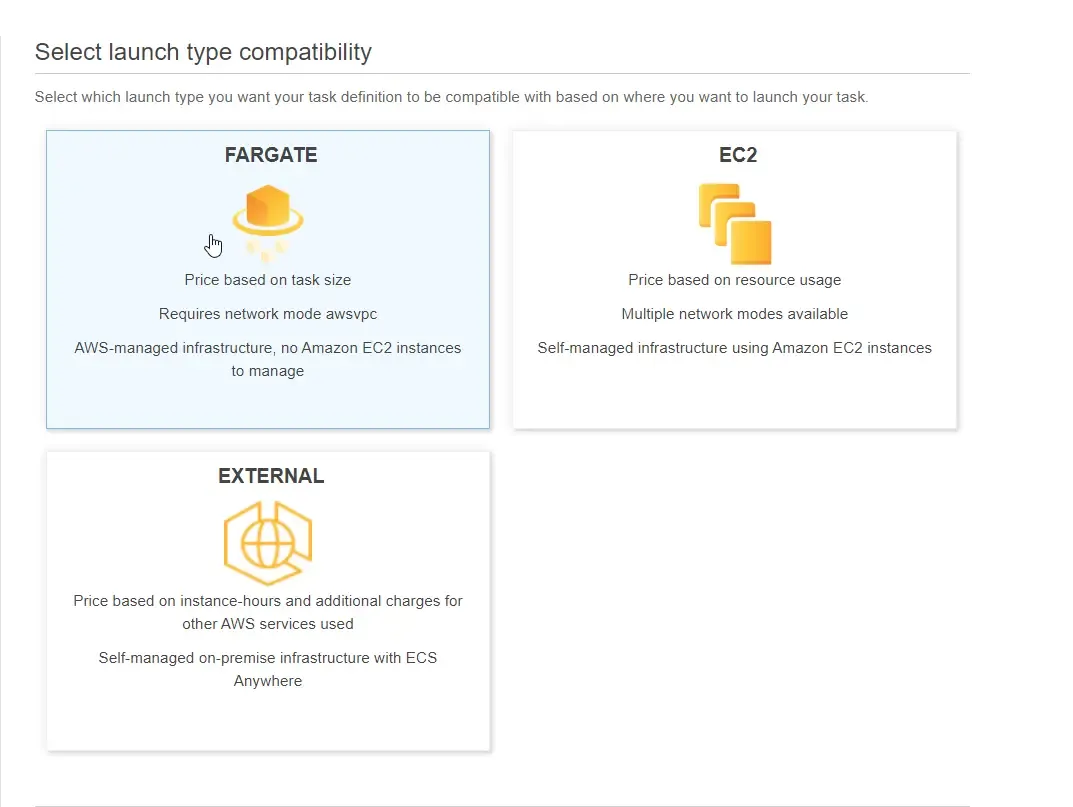Click the divider line below the cards

[x=502, y=796]
